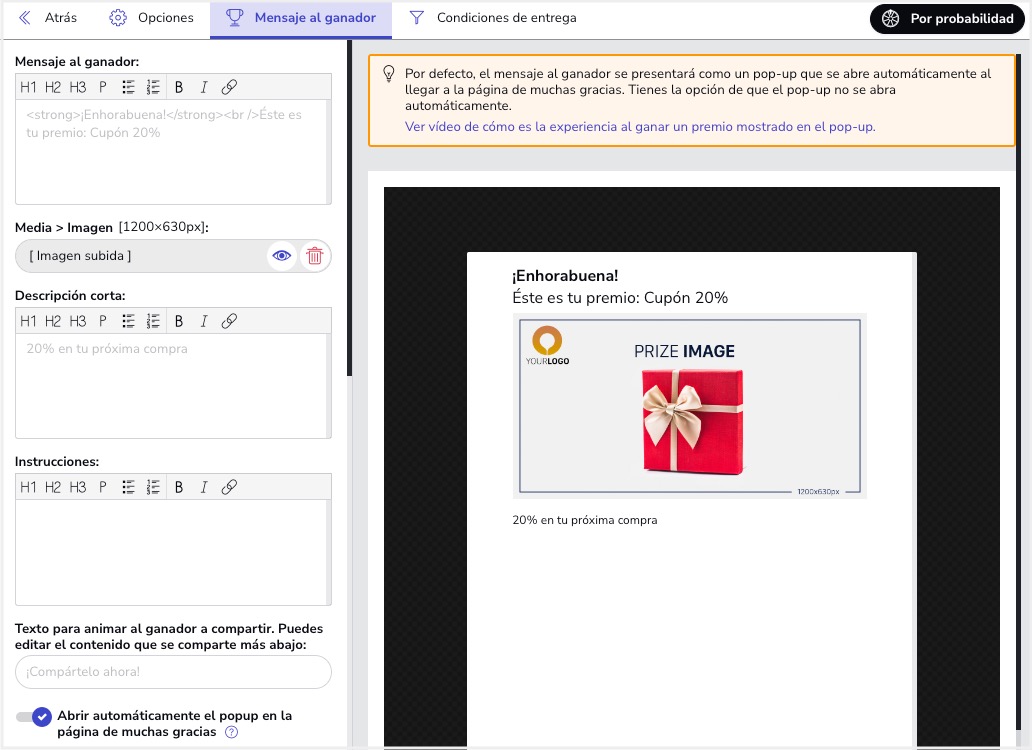Add numbered list in Instrucciones editor
Image resolution: width=1032 pixels, height=750 pixels.
(x=153, y=487)
